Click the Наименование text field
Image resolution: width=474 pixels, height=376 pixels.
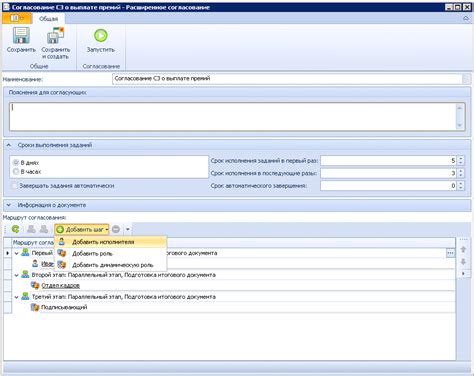tap(287, 79)
